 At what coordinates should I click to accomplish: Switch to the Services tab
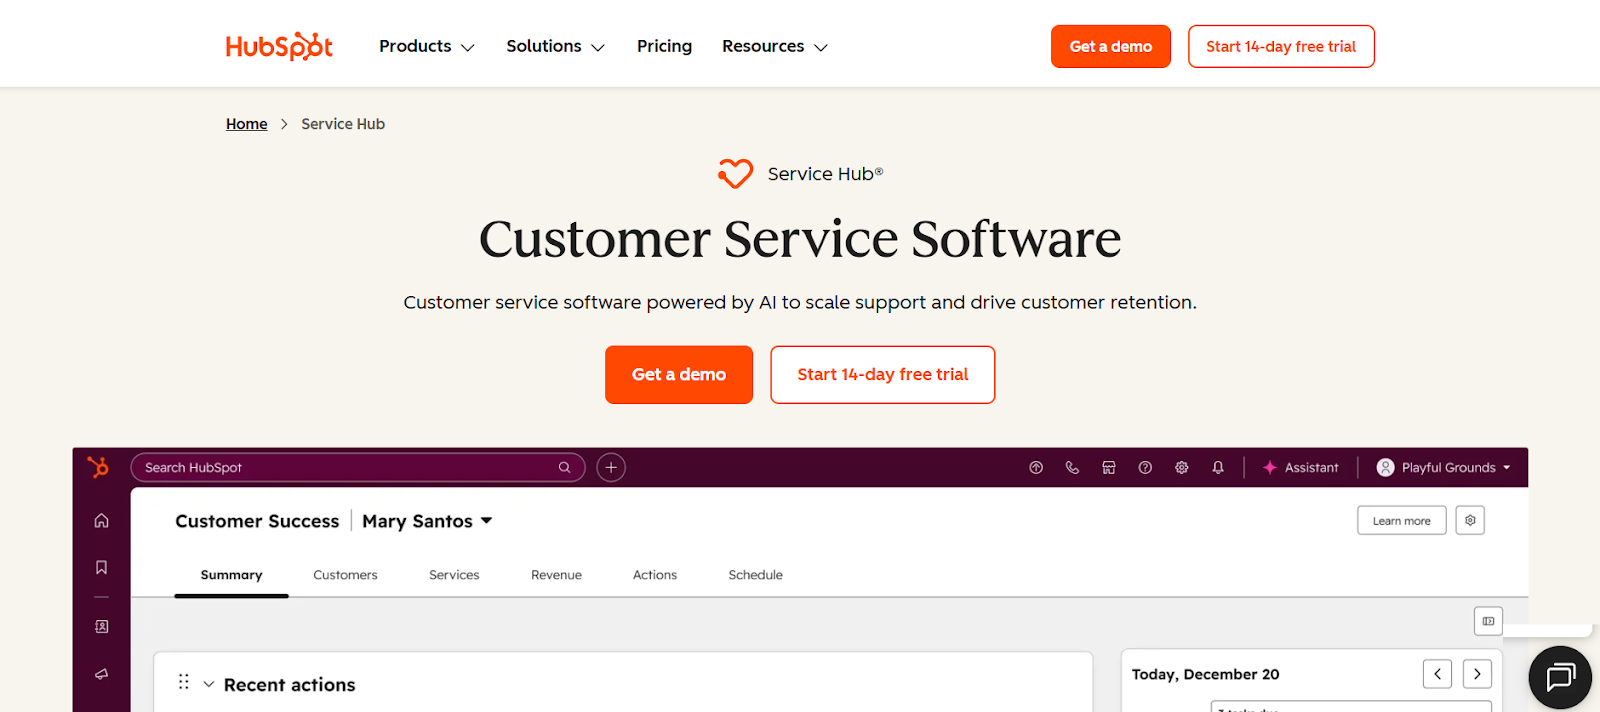[454, 575]
